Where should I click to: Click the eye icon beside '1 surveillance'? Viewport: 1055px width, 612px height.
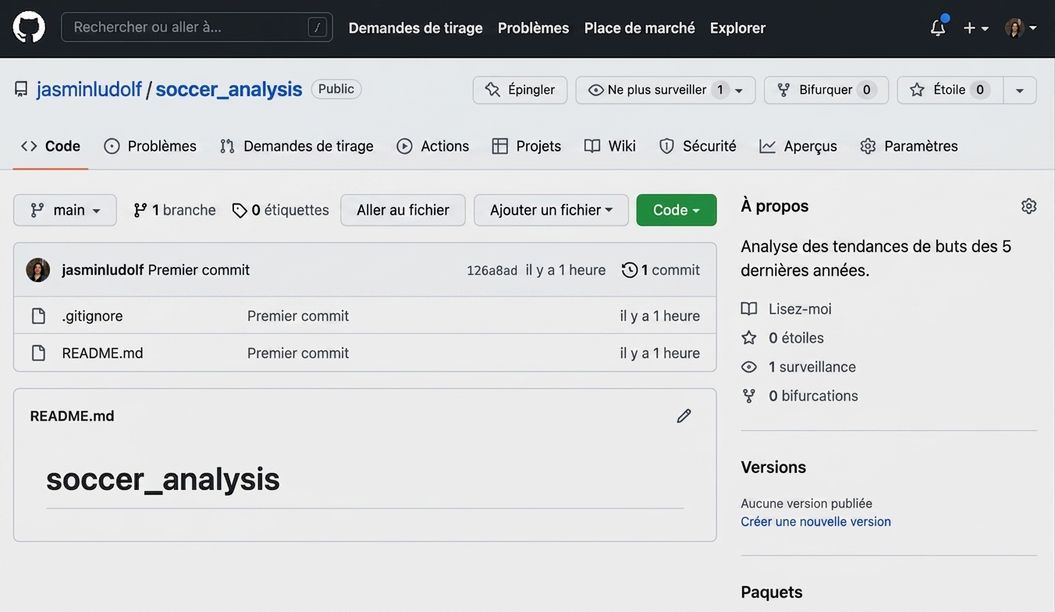point(749,367)
